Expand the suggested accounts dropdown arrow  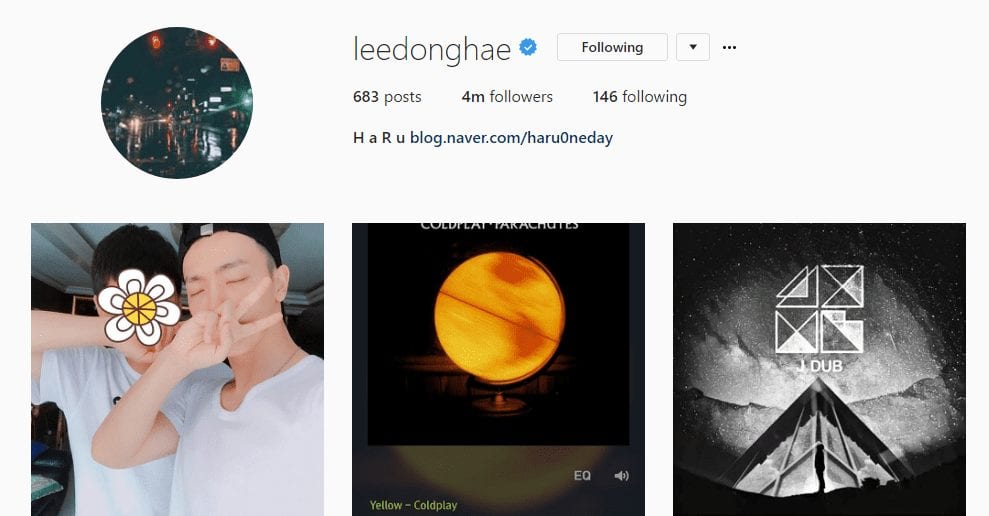[693, 47]
